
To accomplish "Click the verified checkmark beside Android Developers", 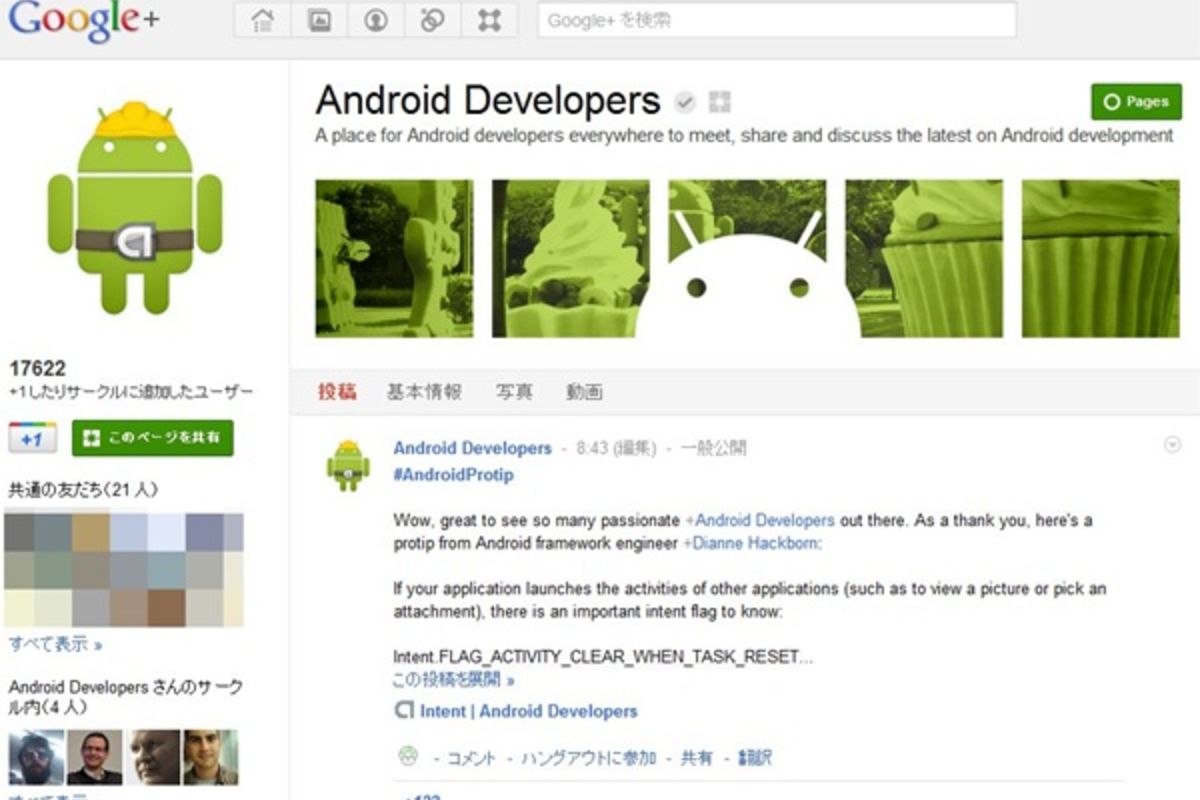I will pos(684,100).
